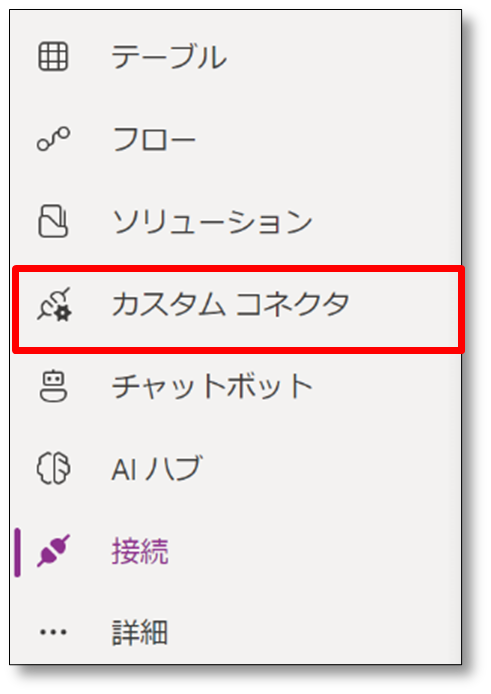This screenshot has width=491, height=694.
Task: Navigate to チャットボット
Action: (x=236, y=386)
